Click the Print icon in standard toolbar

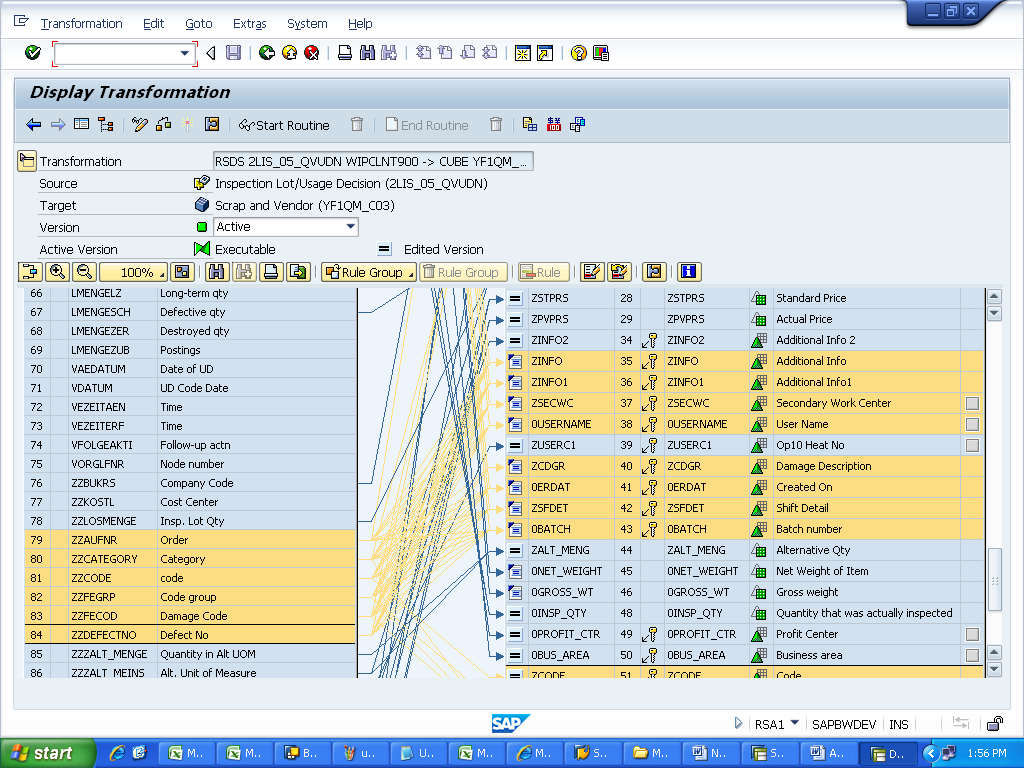pos(345,53)
